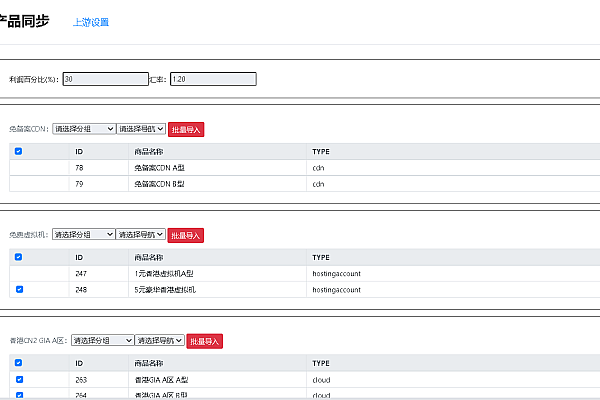
Task: Select the product name 5元豪华香港虚拟机
Action: pyautogui.click(x=165, y=290)
